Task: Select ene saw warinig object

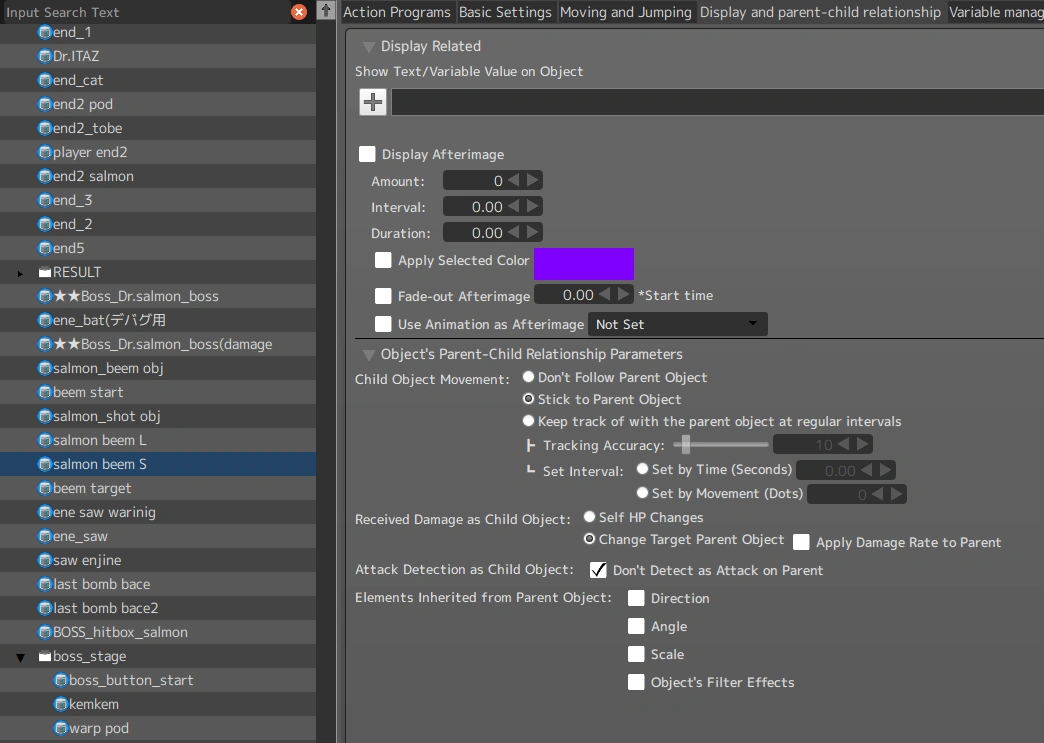Action: 158,512
